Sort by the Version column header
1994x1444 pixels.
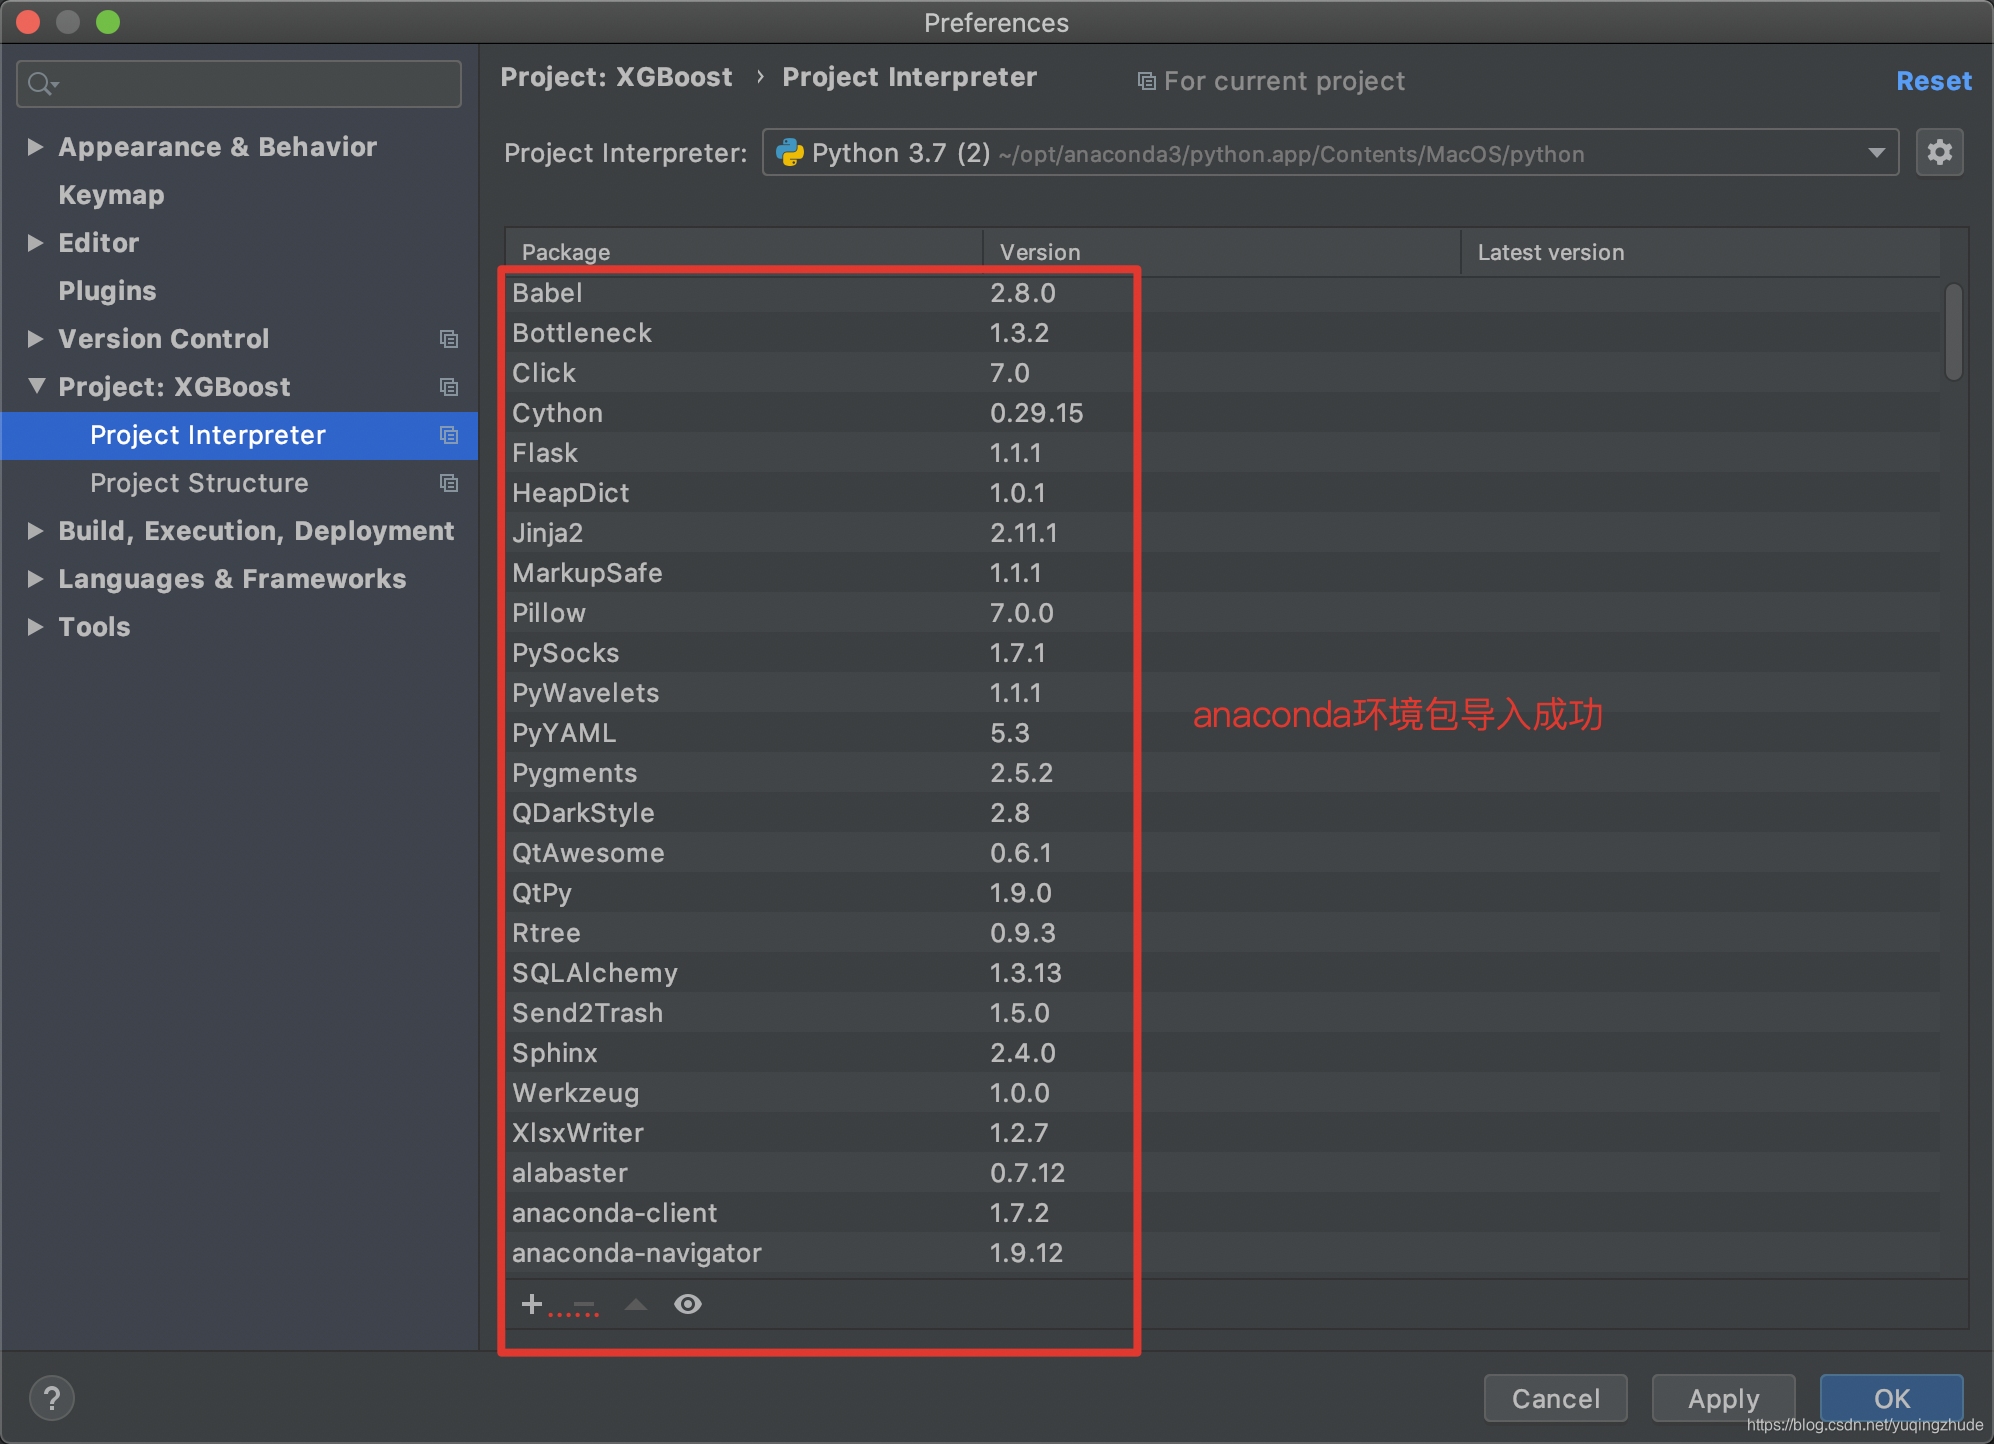(1222, 252)
